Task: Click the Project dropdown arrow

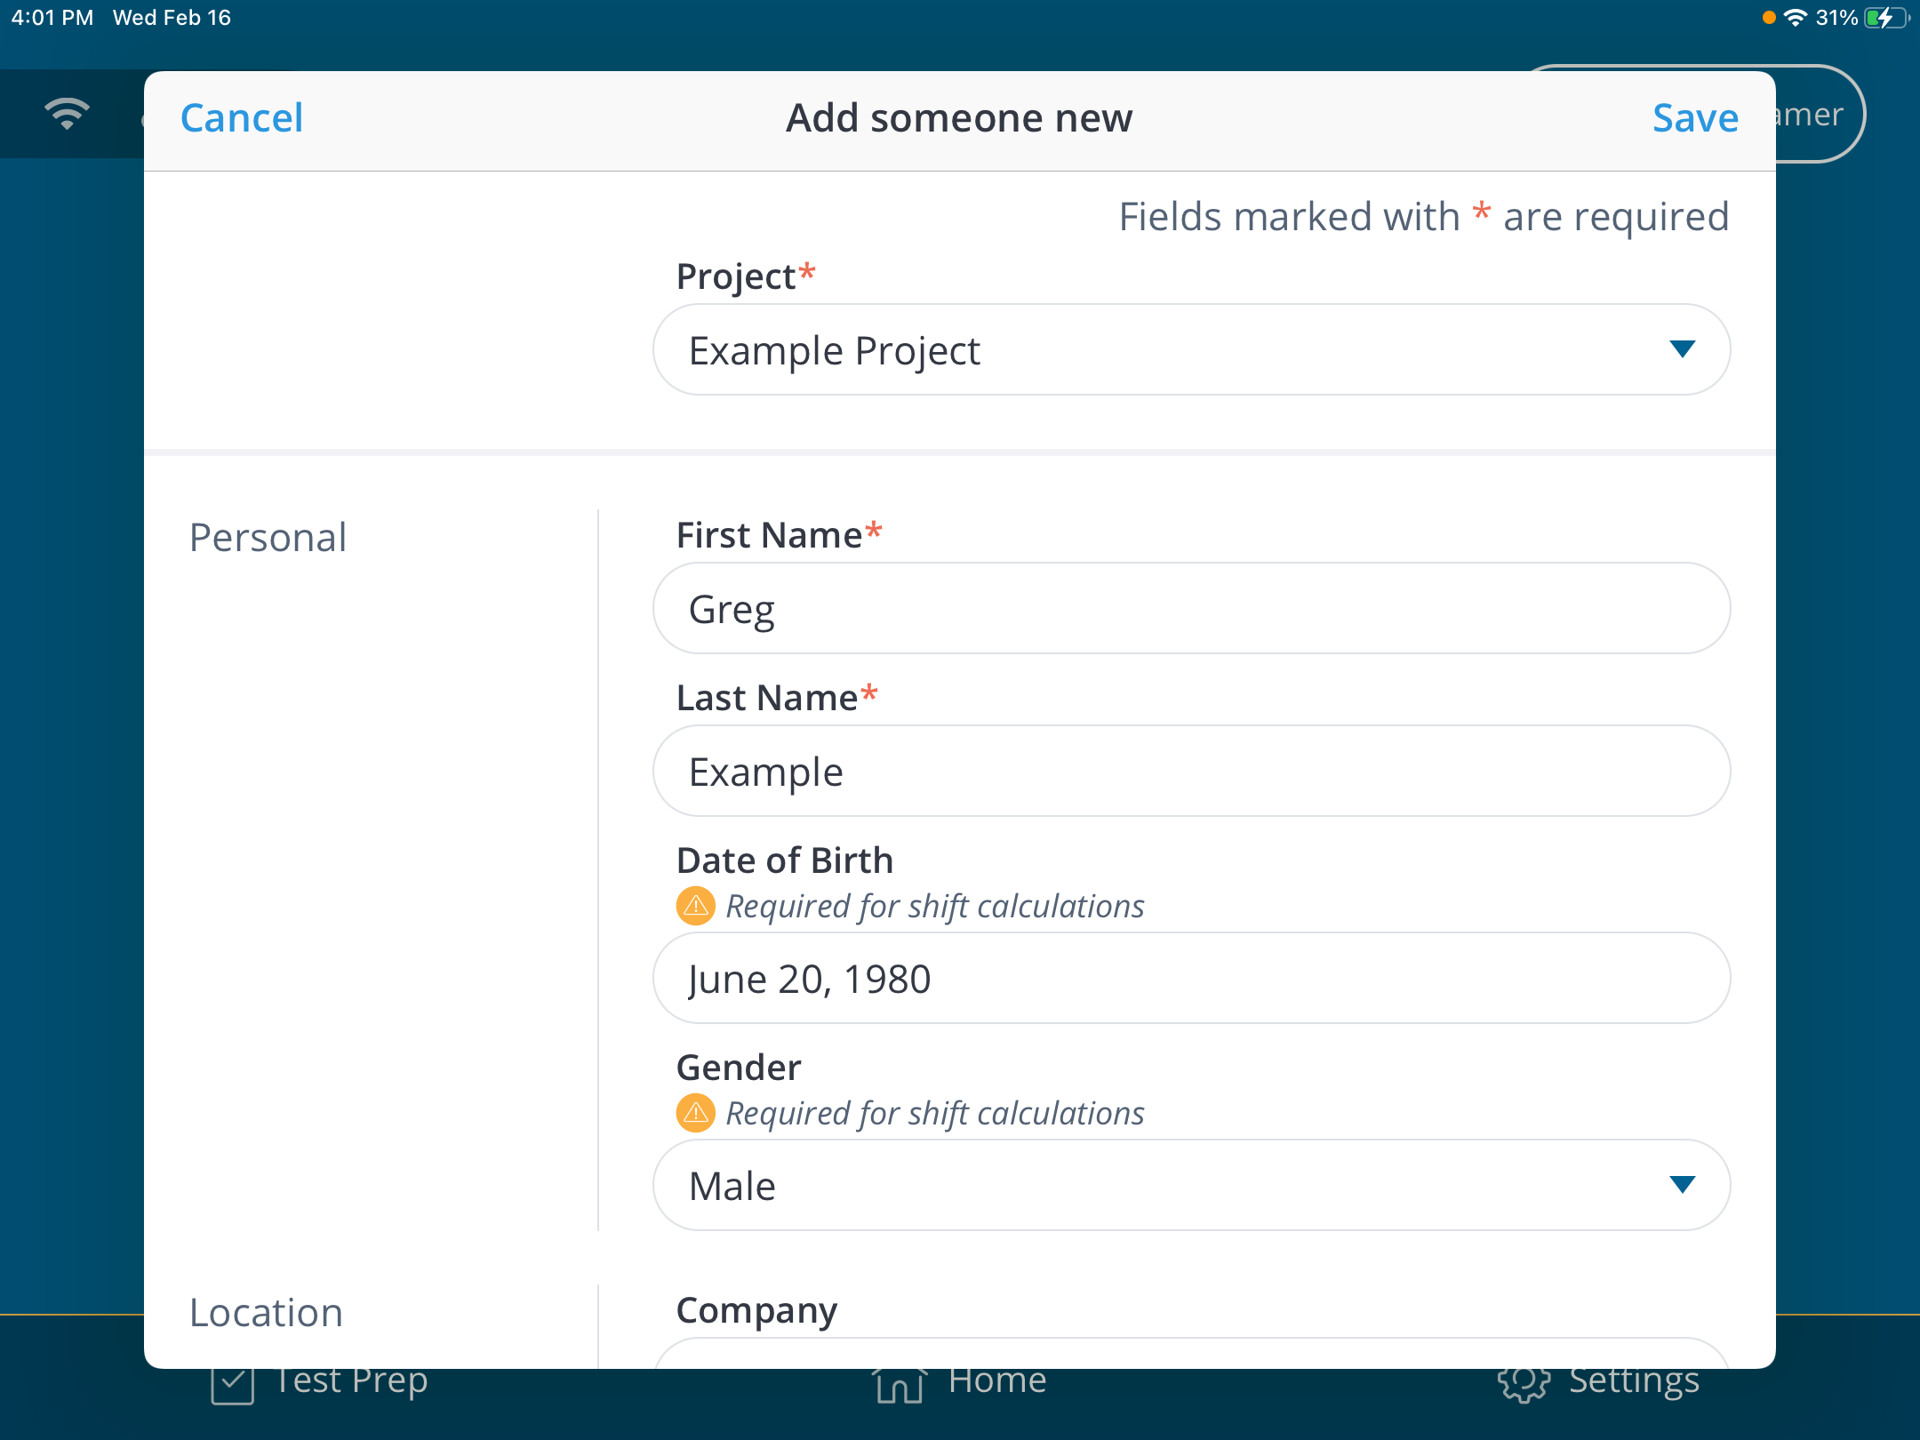Action: [1682, 349]
